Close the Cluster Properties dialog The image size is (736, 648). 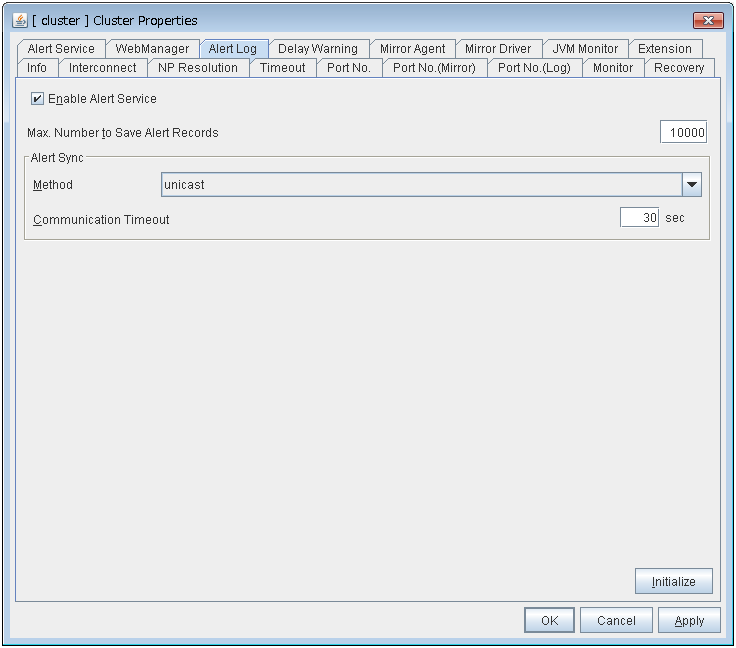[x=708, y=20]
